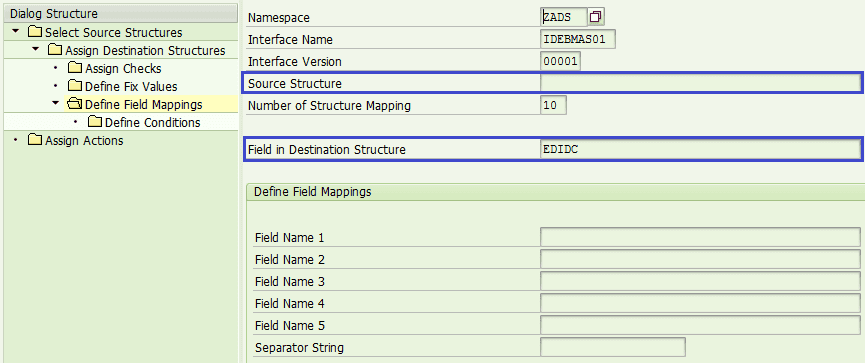The width and height of the screenshot is (865, 363).
Task: Open Namespace value help icon
Action: tap(595, 17)
